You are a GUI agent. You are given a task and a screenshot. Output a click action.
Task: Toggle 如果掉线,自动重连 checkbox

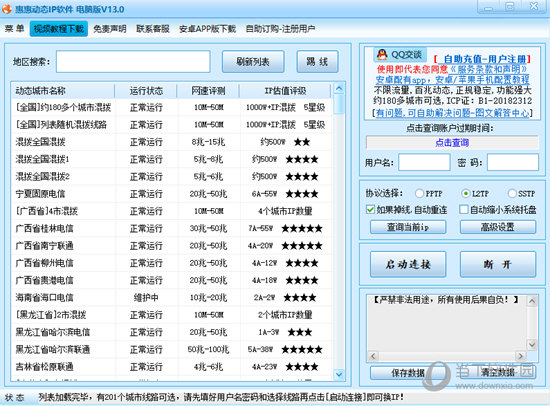[x=370, y=210]
